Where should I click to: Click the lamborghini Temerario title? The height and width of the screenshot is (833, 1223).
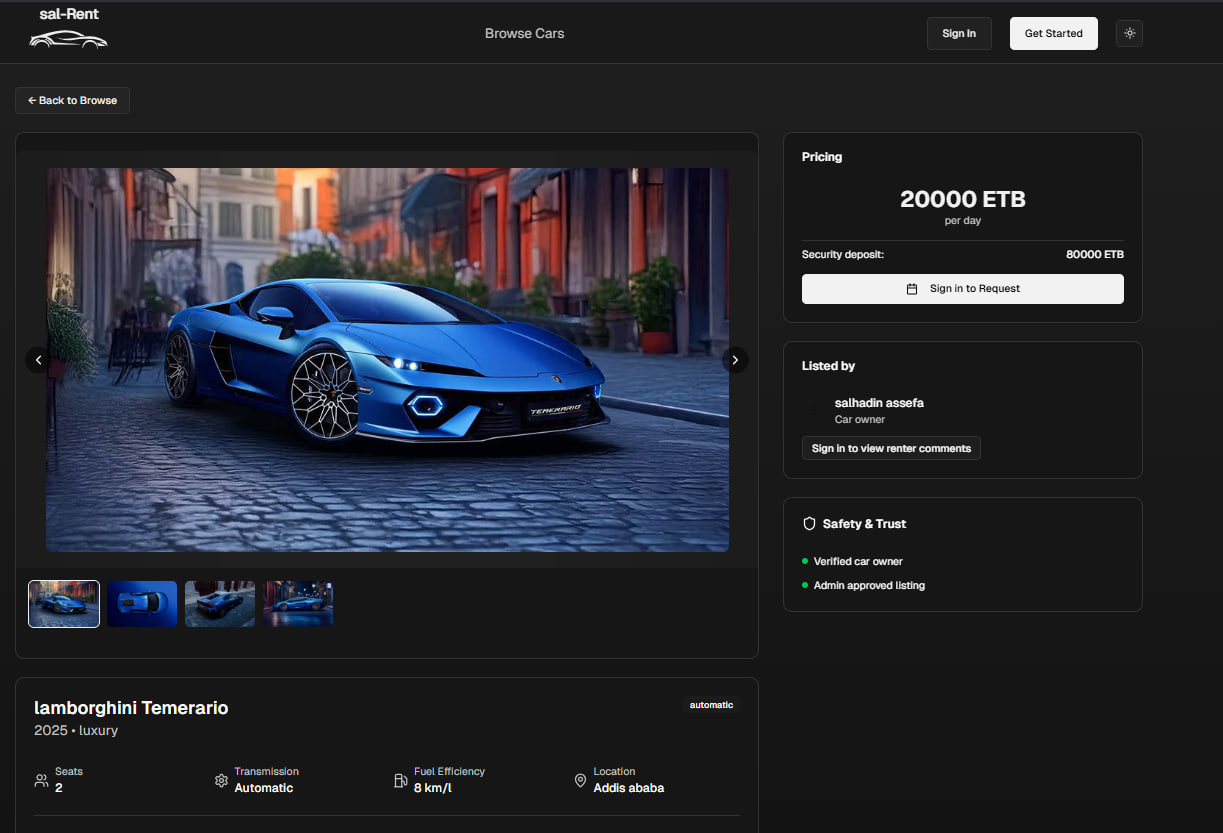131,708
